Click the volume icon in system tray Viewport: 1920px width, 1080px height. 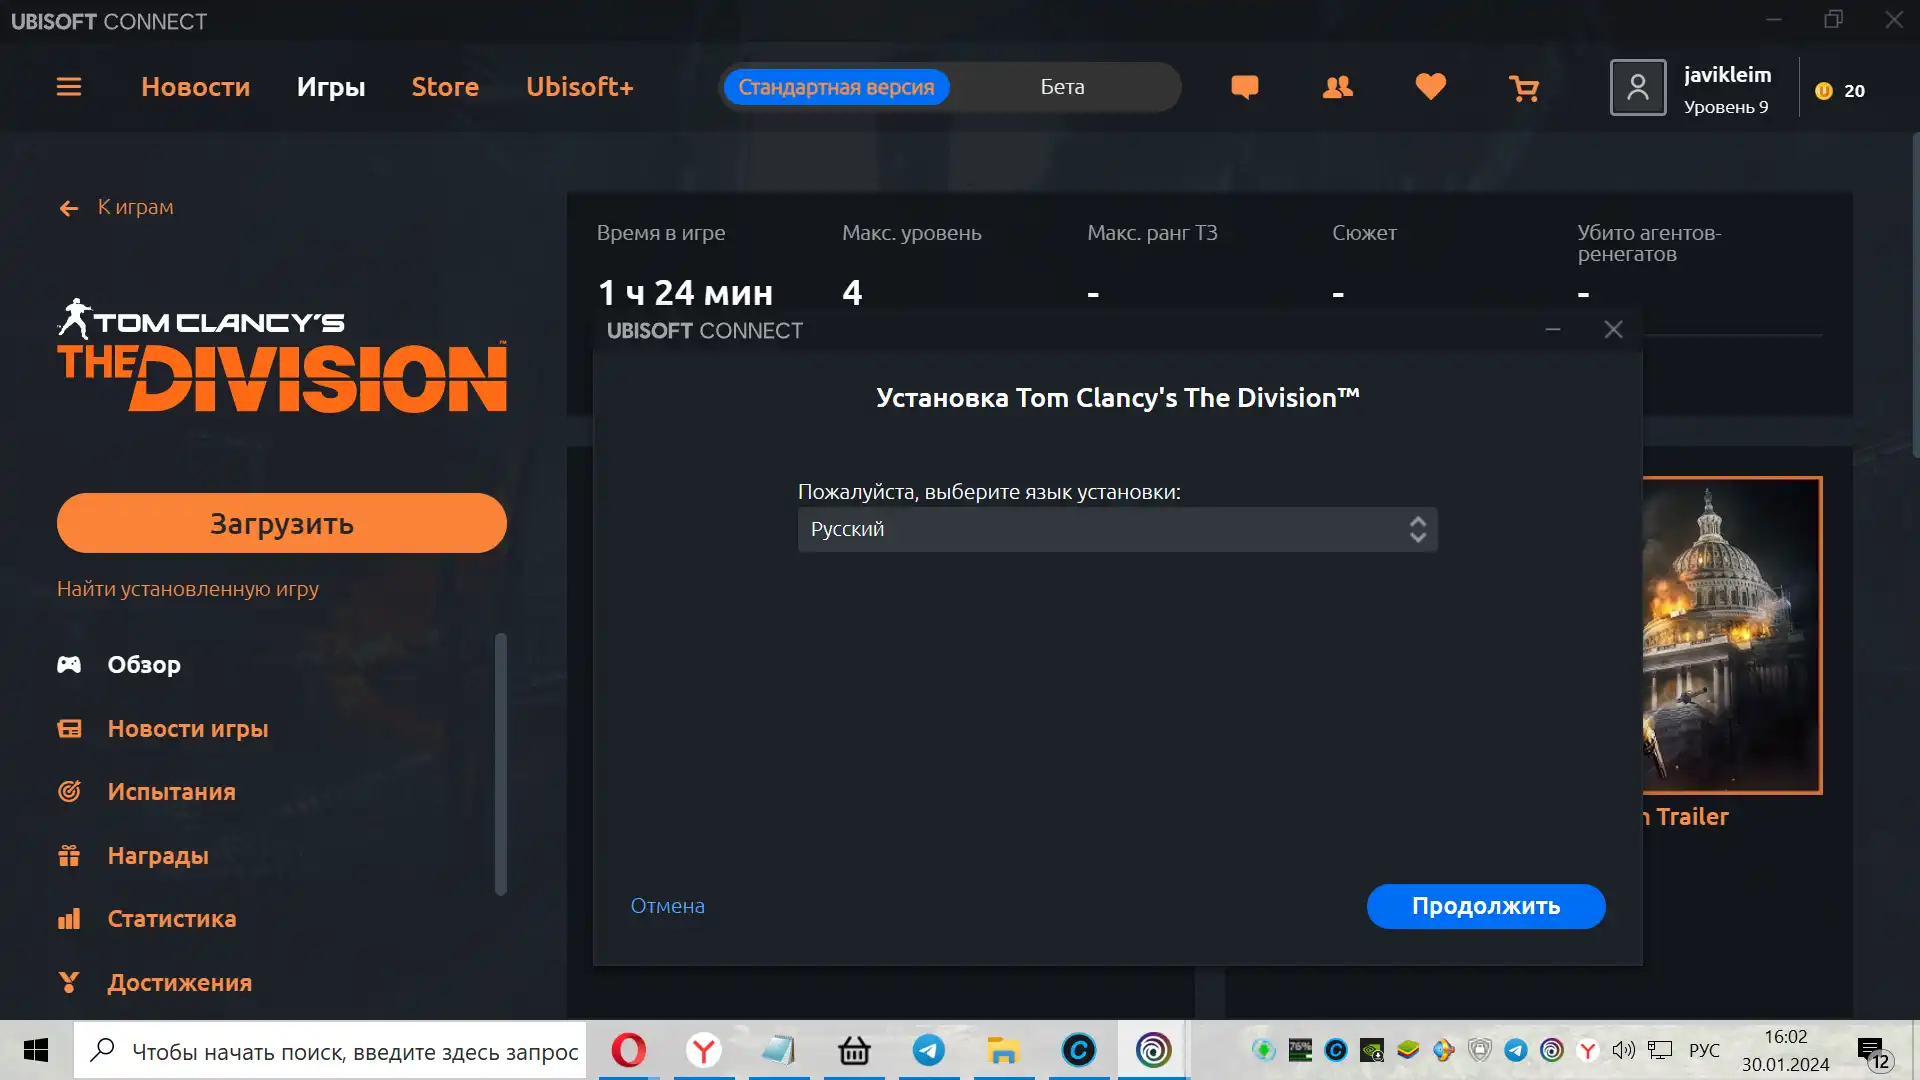tap(1624, 1050)
